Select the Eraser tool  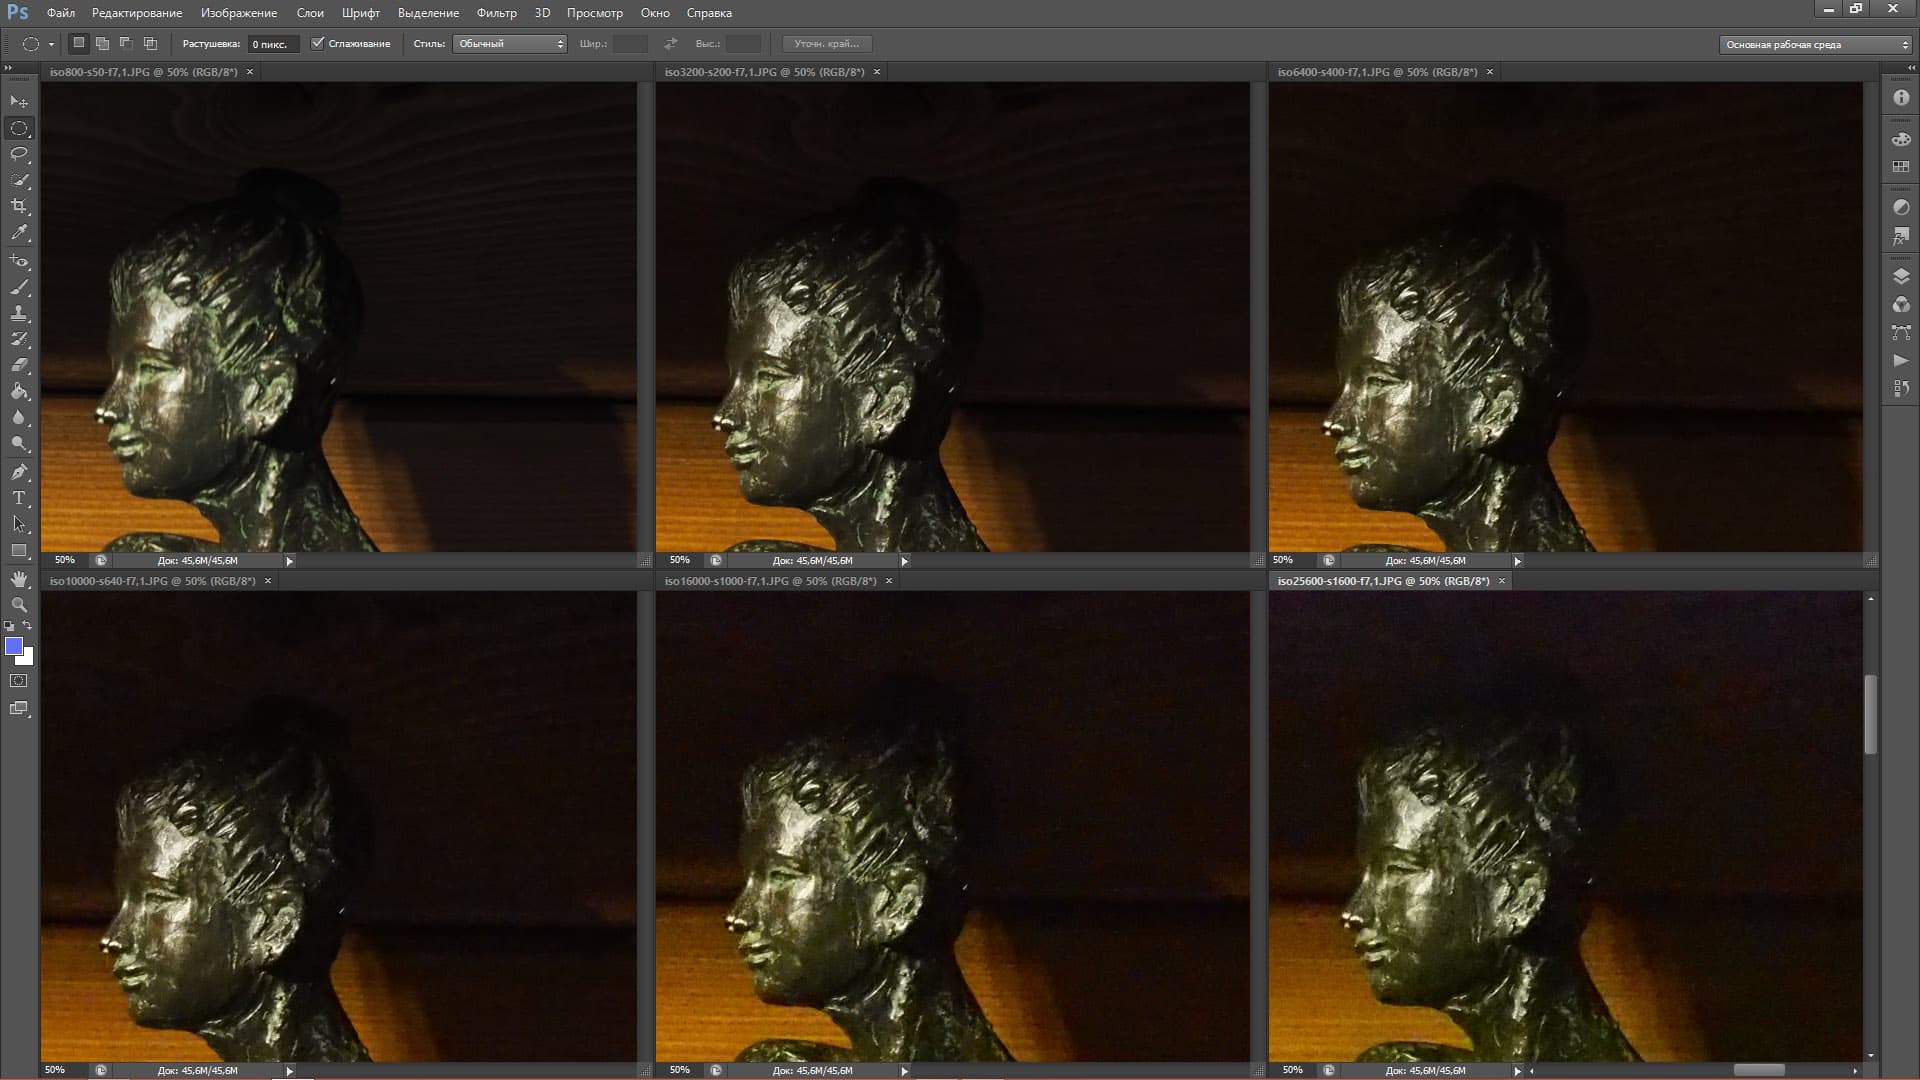[x=19, y=365]
